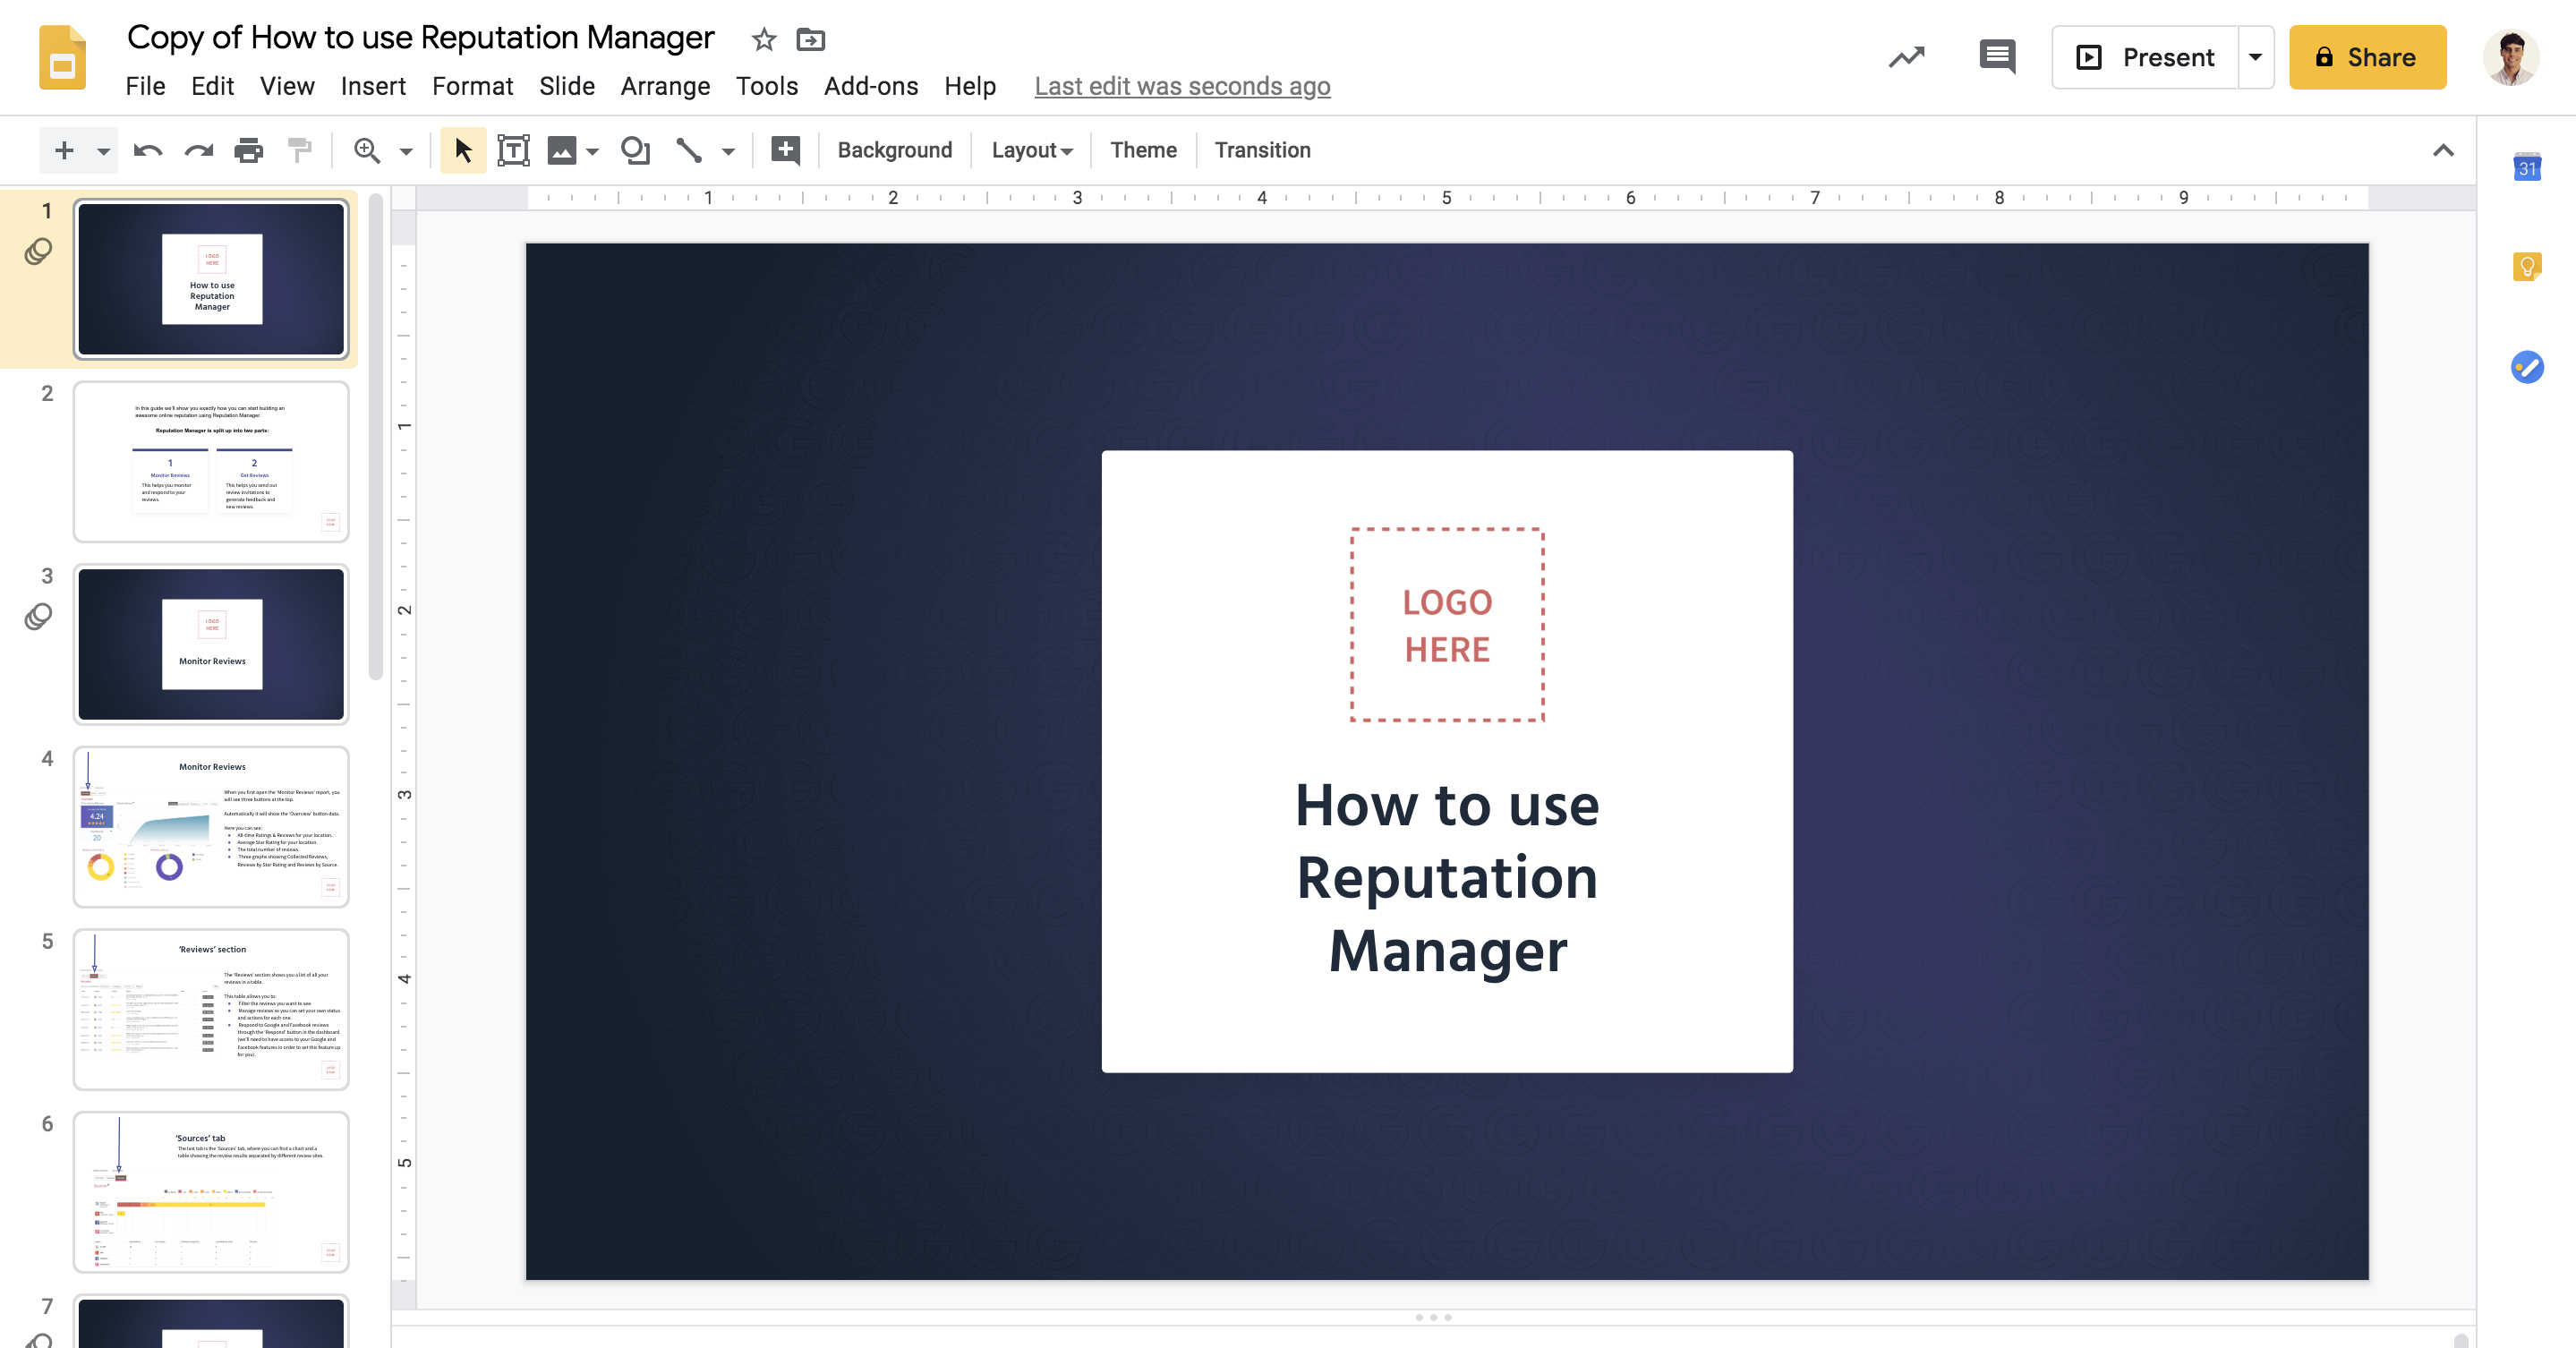Open the Format menu
Viewport: 2576px width, 1348px height.
point(472,87)
